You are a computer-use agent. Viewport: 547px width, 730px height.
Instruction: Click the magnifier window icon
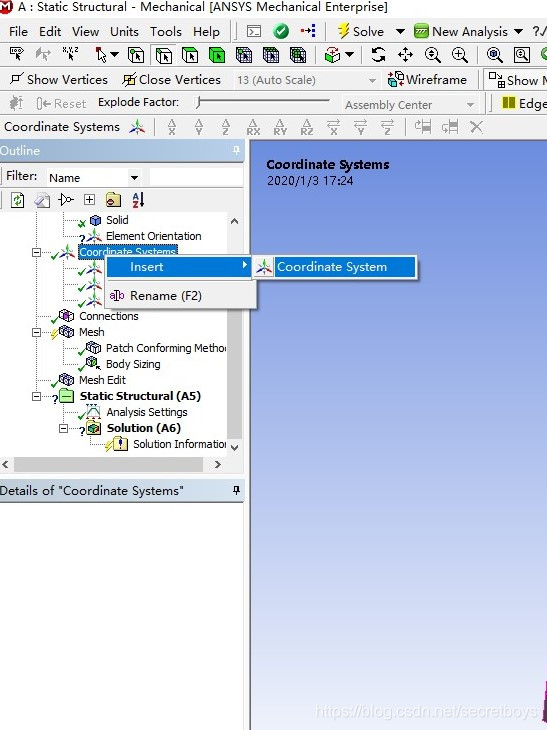(x=521, y=55)
